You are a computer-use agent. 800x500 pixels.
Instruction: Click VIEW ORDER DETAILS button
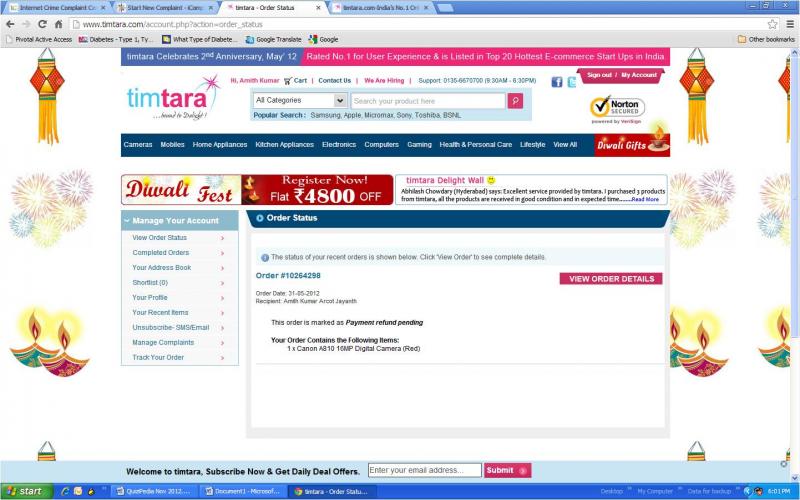(611, 279)
